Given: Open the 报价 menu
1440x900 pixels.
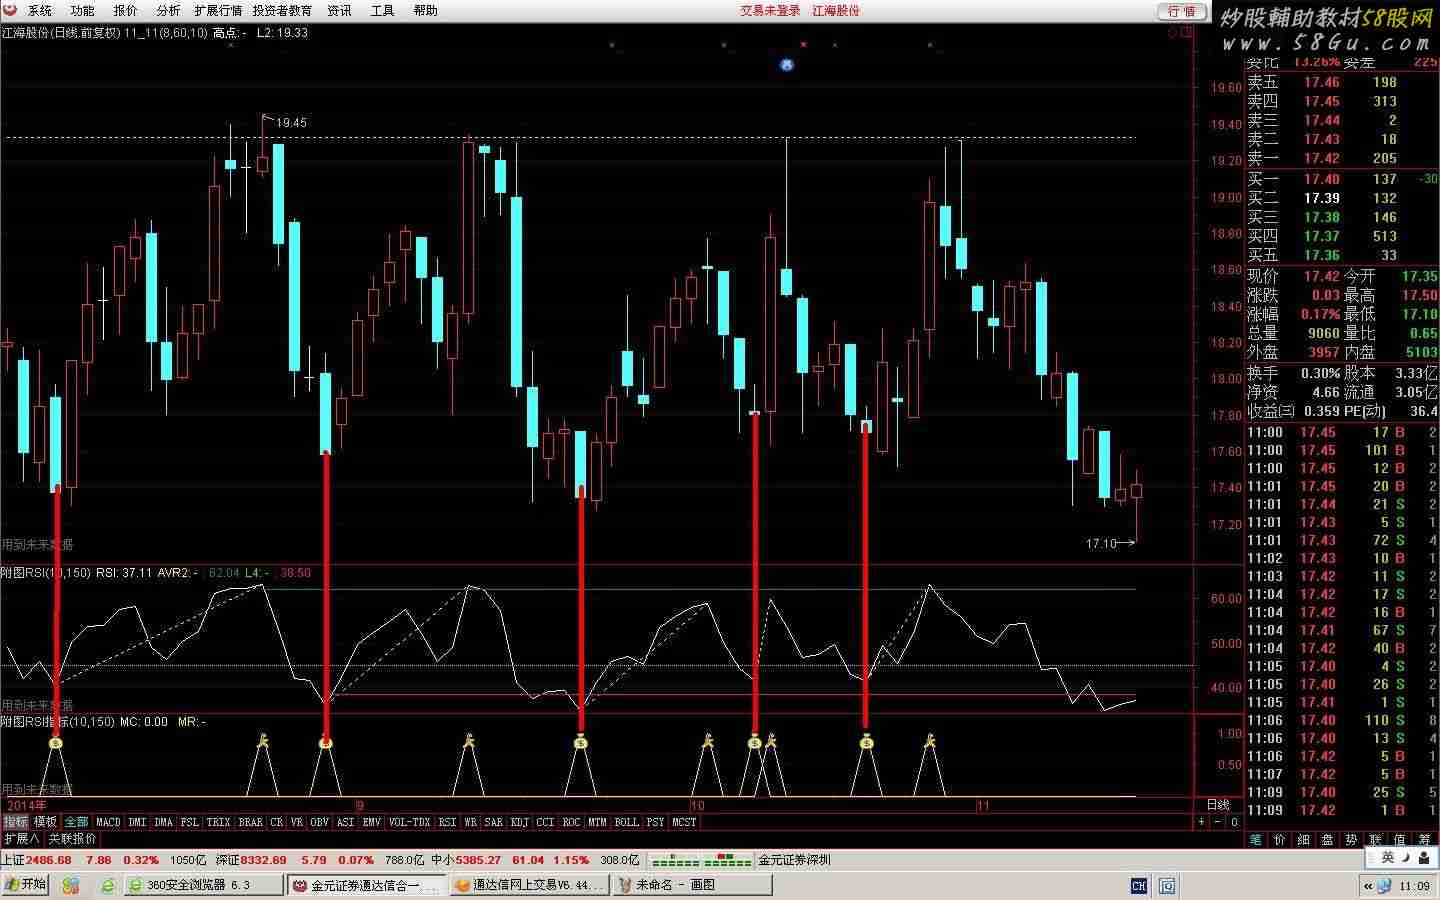Looking at the screenshot, I should [x=125, y=10].
